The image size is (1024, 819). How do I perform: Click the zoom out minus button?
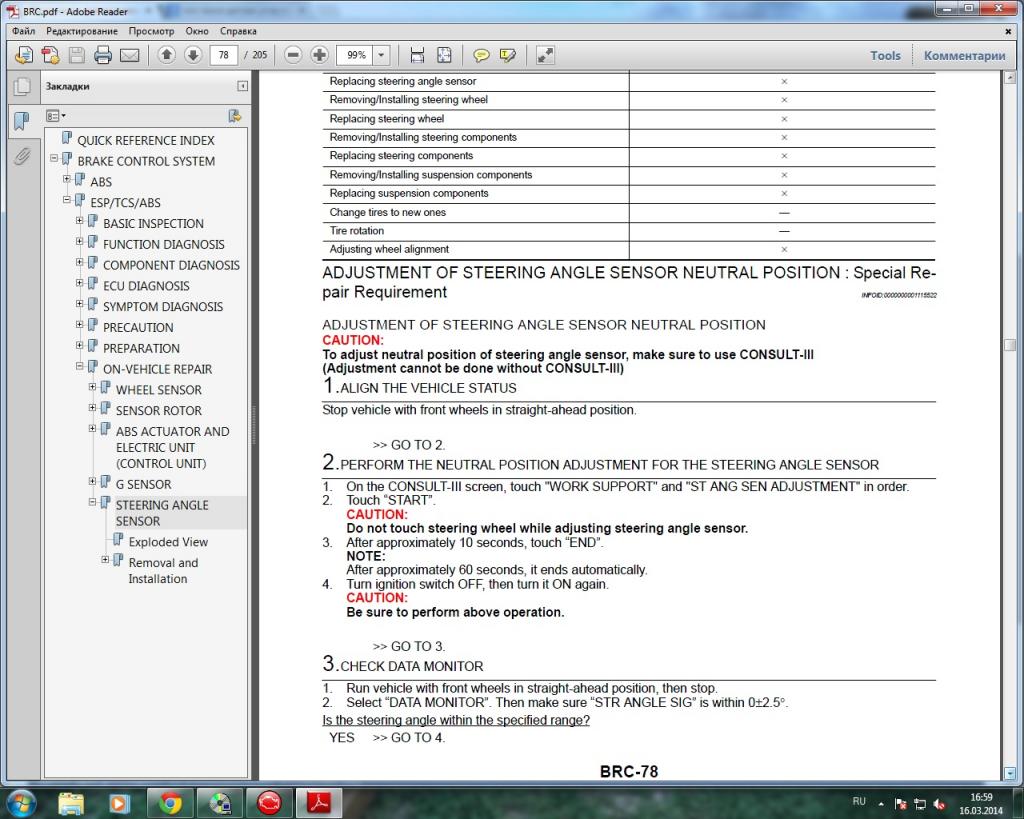293,55
